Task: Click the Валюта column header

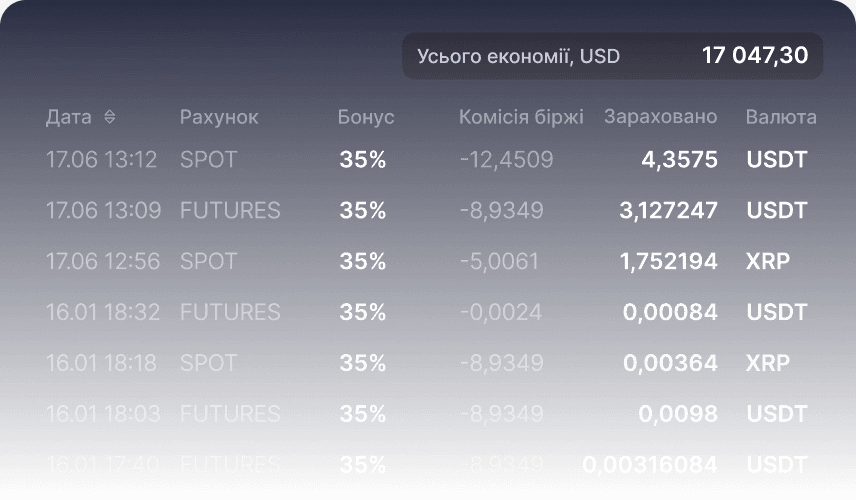Action: tap(781, 117)
